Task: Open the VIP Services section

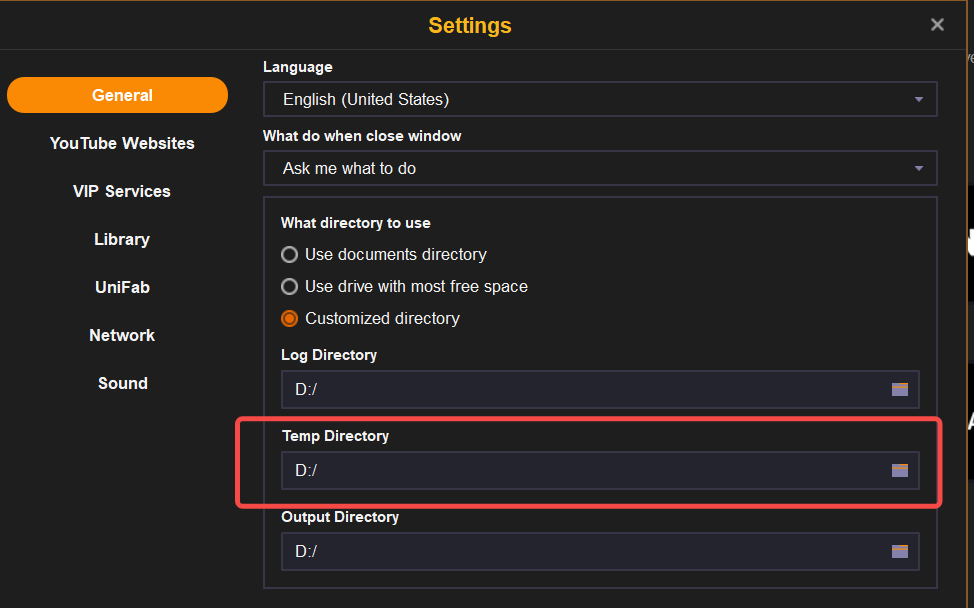Action: (122, 191)
